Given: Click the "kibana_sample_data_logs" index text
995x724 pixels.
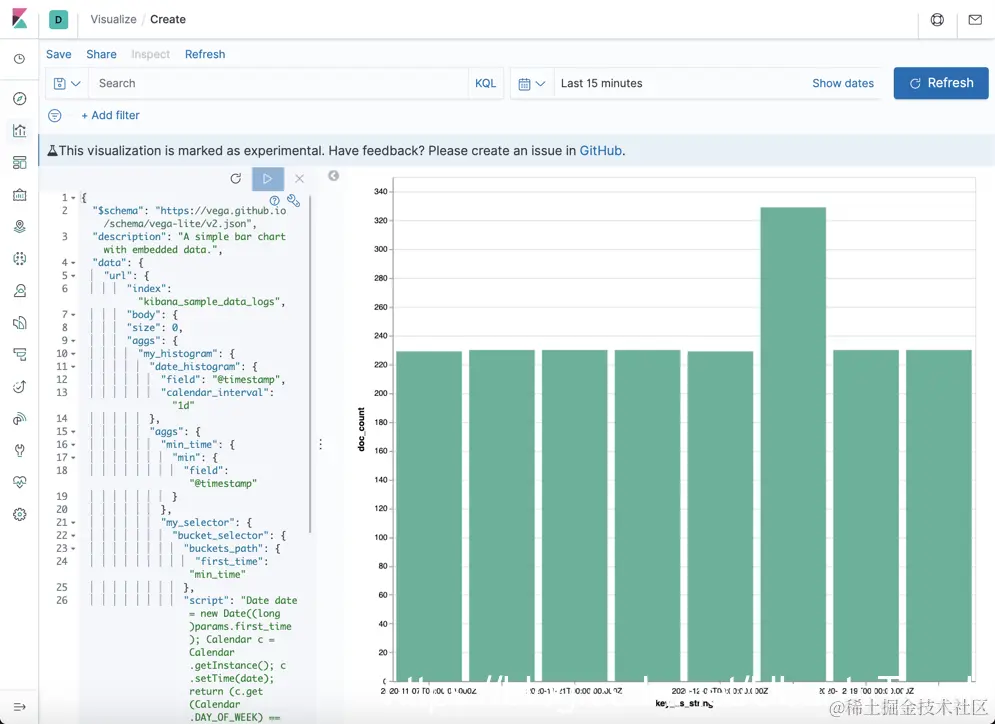Looking at the screenshot, I should pyautogui.click(x=211, y=302).
